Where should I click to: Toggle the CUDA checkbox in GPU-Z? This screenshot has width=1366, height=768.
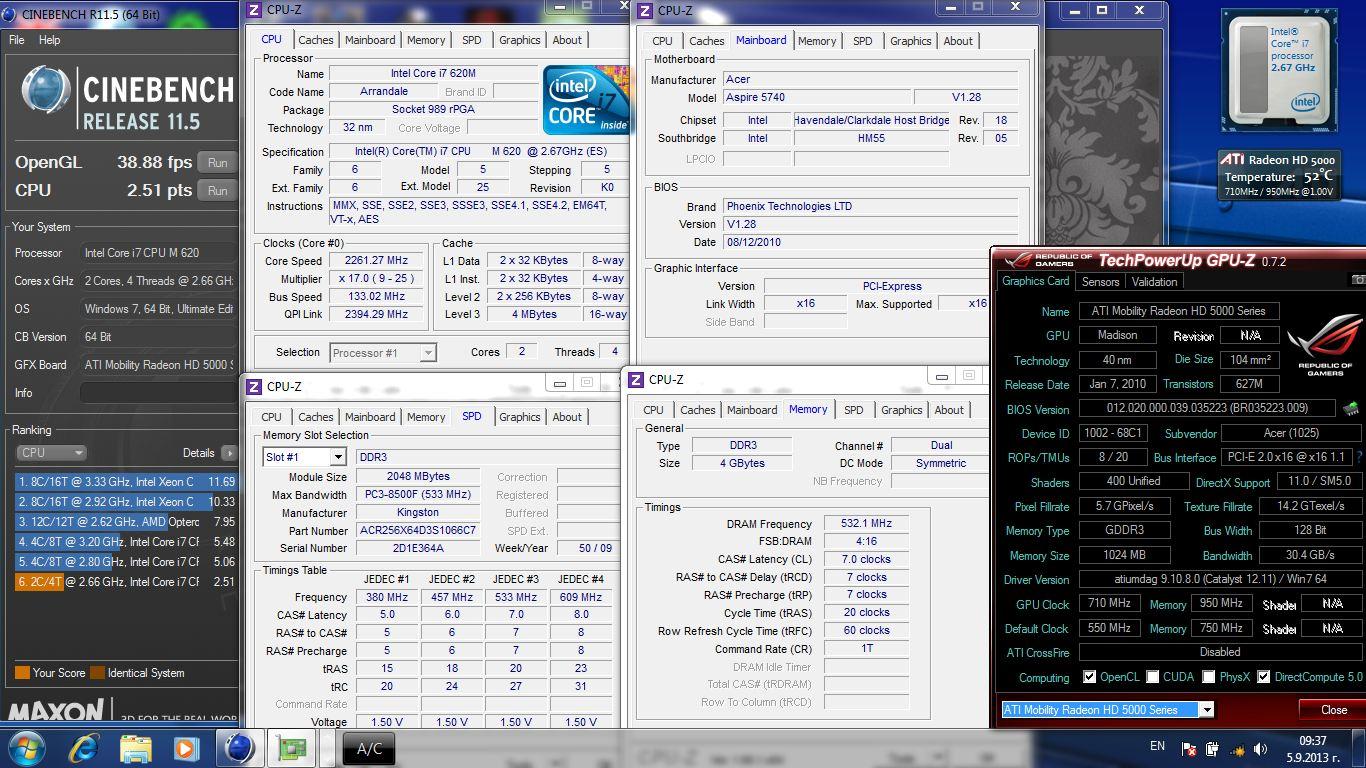[x=1152, y=677]
